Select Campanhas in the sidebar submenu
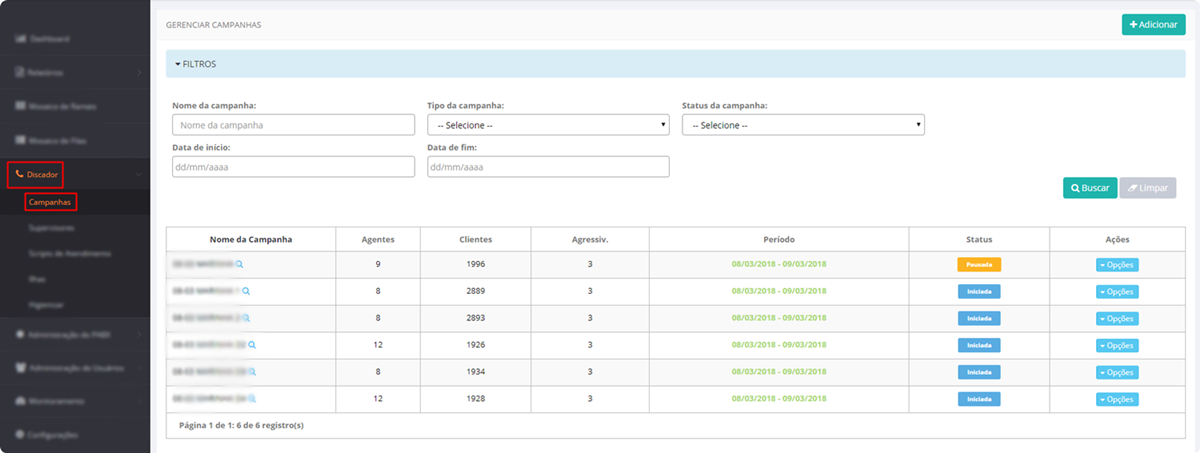Image resolution: width=1200 pixels, height=453 pixels. (x=50, y=202)
